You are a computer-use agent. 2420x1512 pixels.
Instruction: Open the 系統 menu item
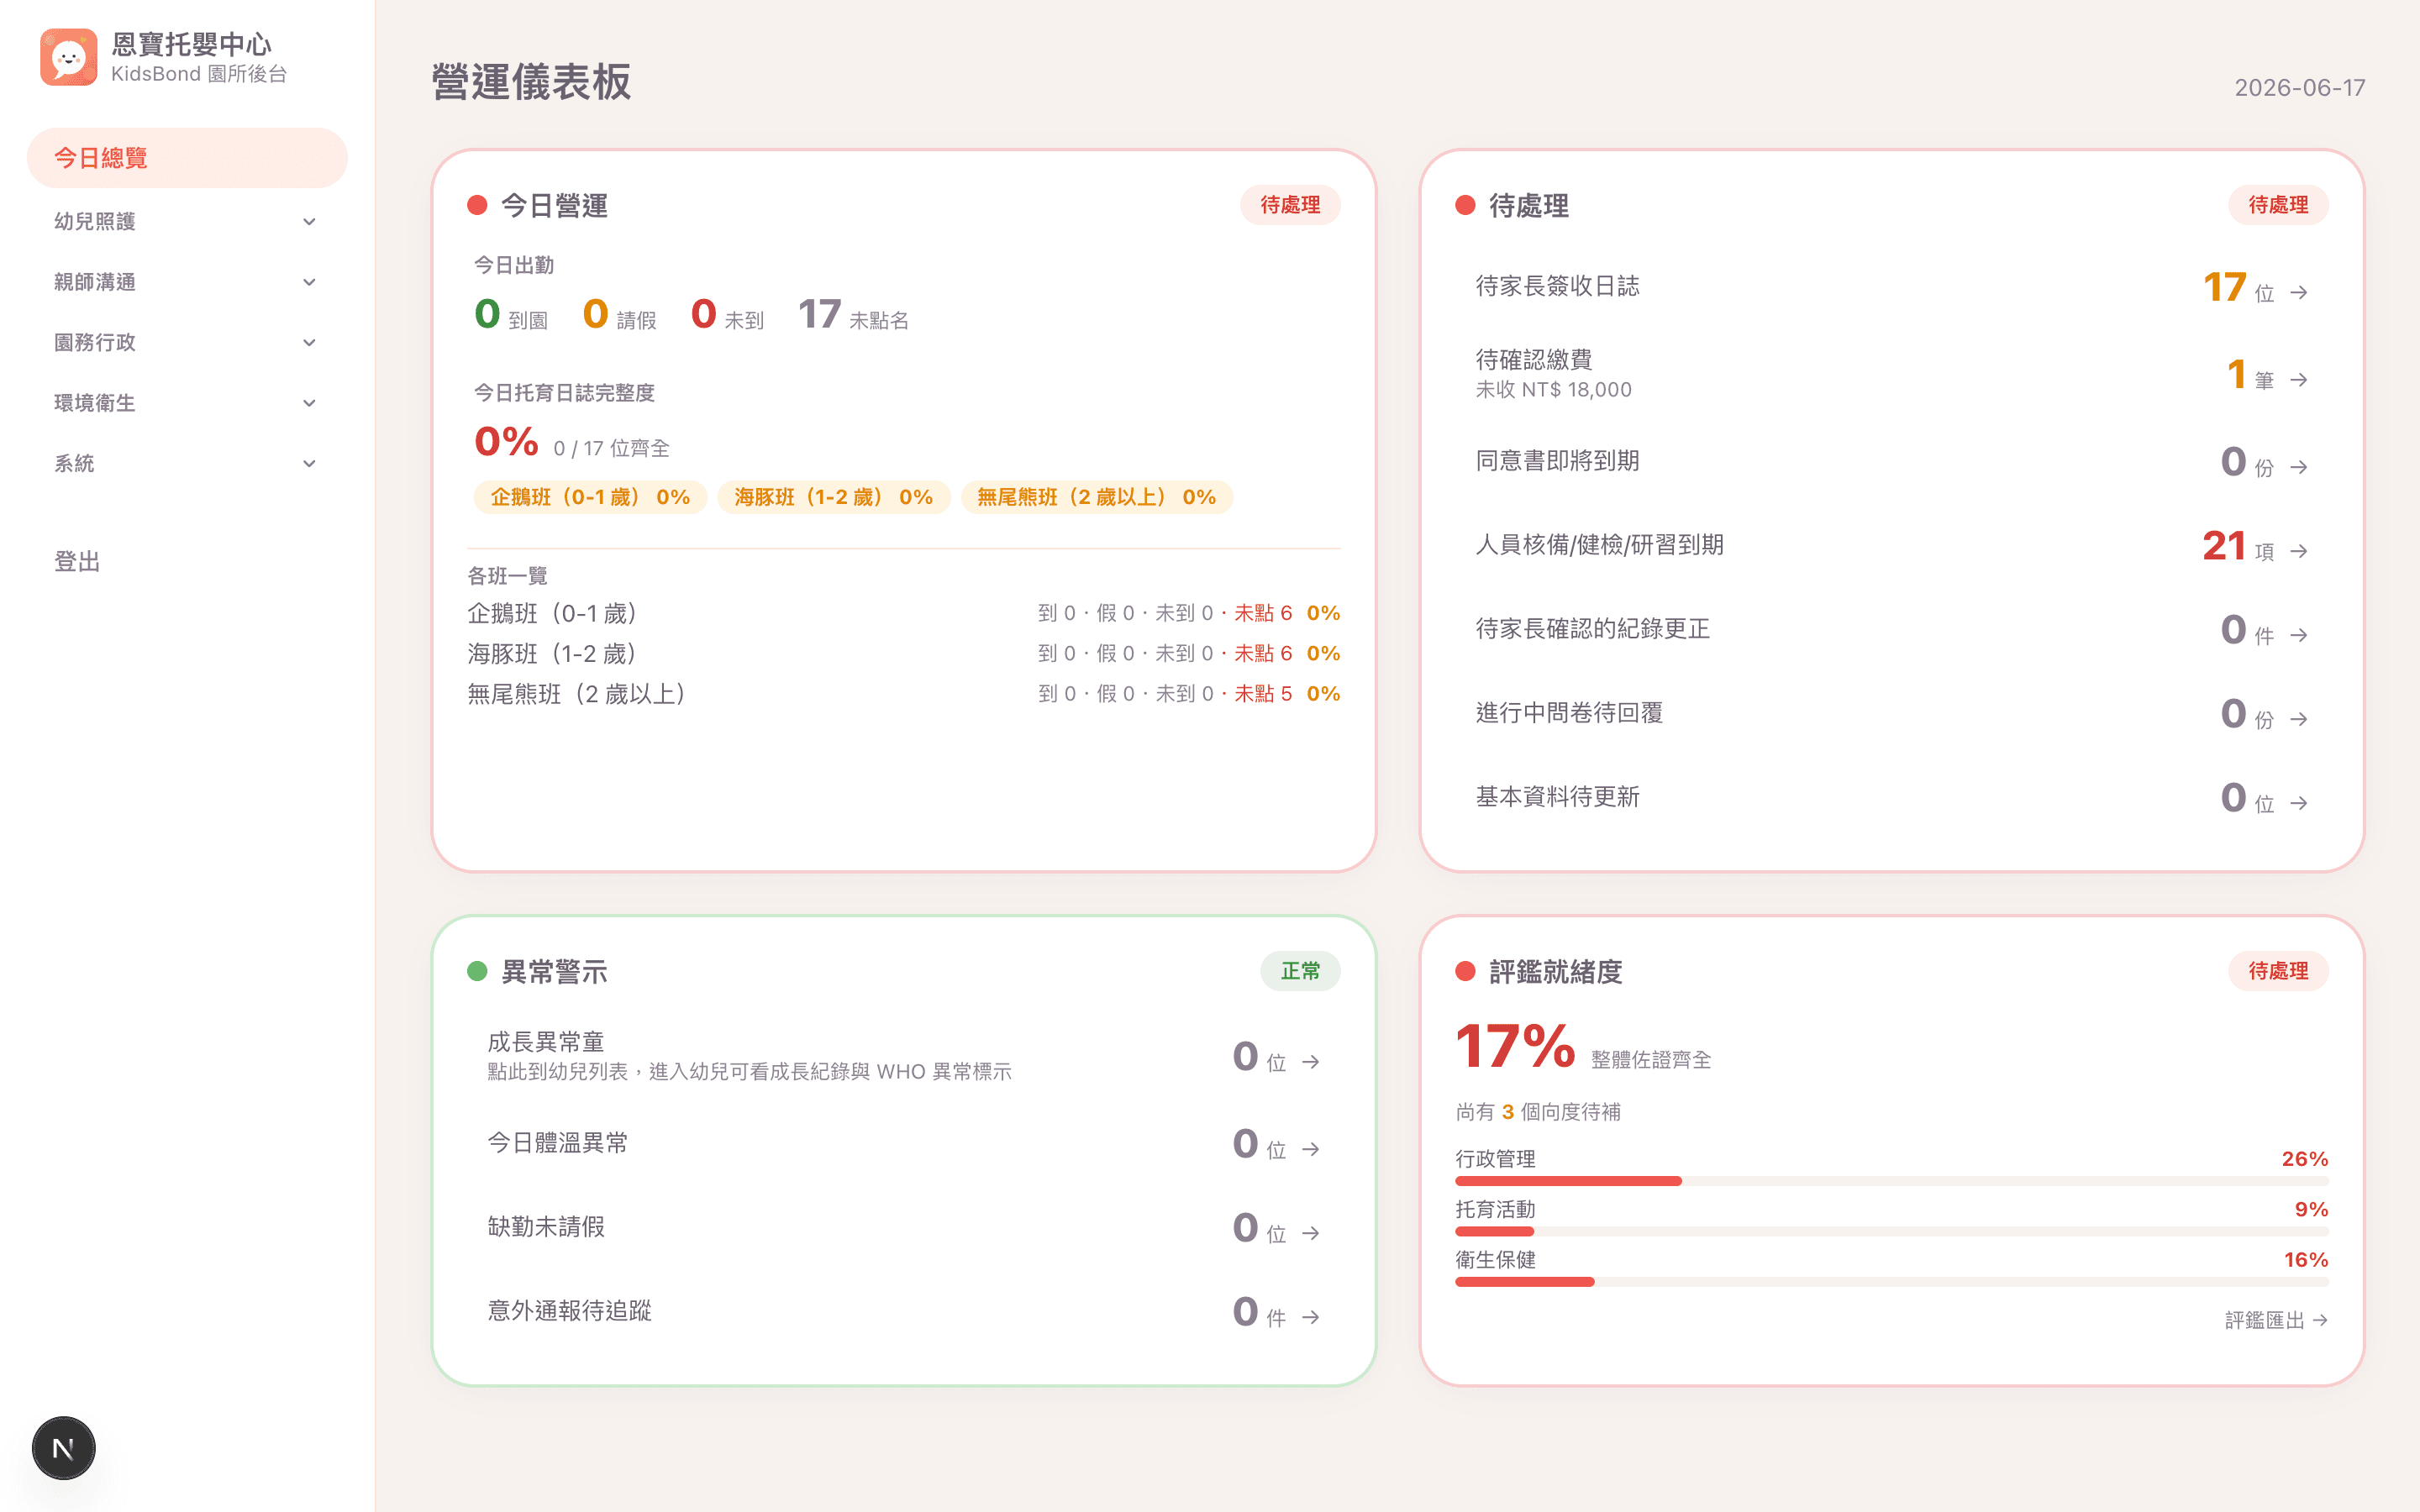click(187, 463)
